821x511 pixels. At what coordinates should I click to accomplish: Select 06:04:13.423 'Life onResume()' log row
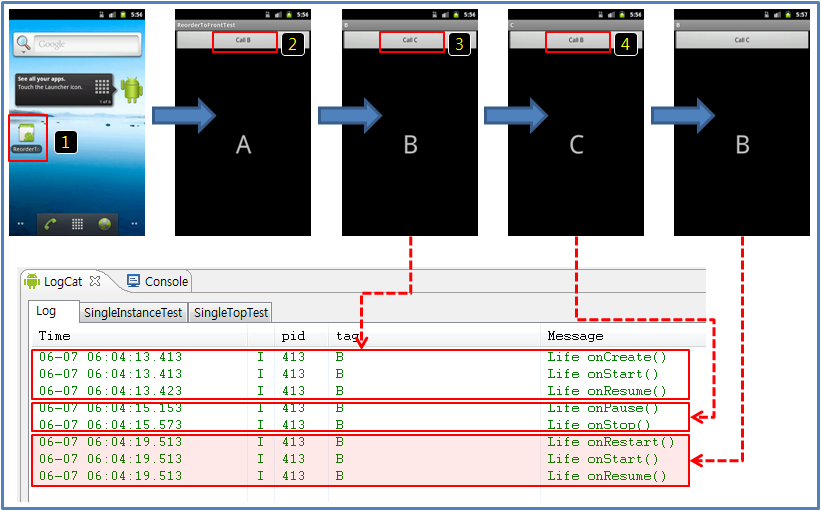click(x=360, y=391)
